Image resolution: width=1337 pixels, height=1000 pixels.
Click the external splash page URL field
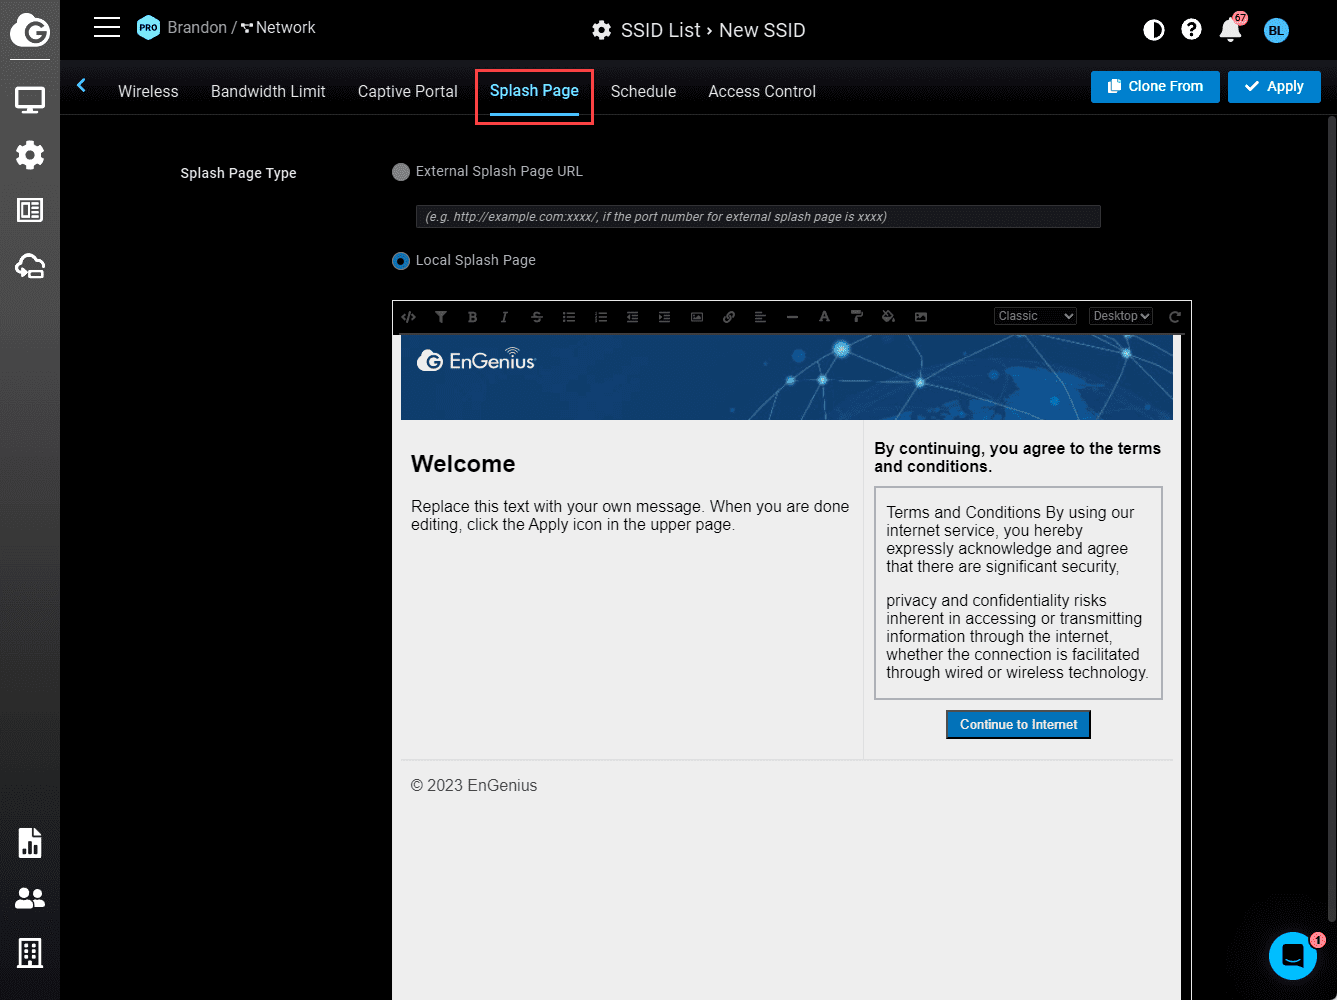[x=758, y=216]
